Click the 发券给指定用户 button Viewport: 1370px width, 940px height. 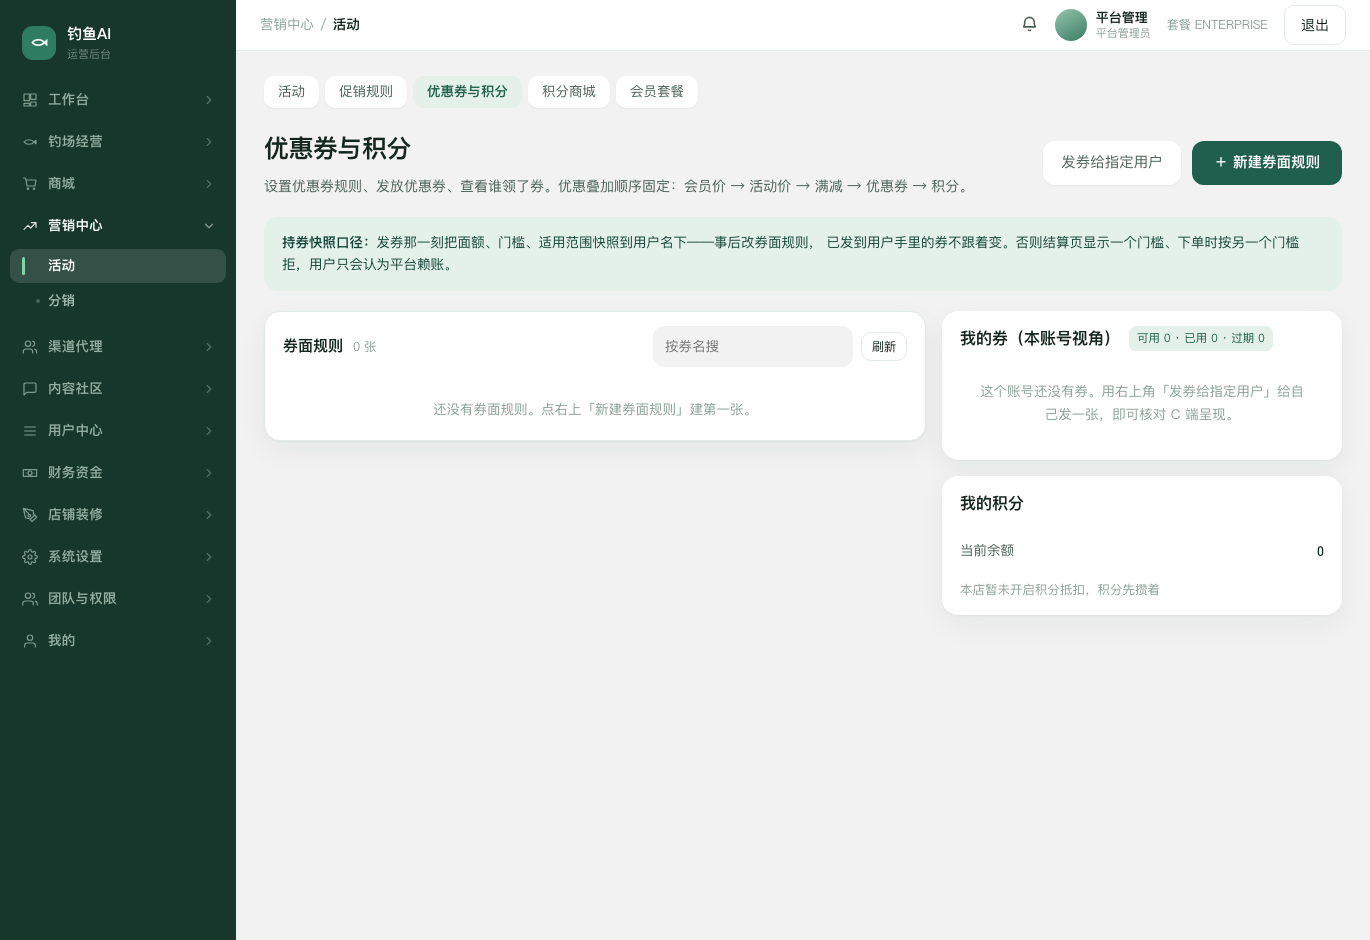click(1112, 163)
